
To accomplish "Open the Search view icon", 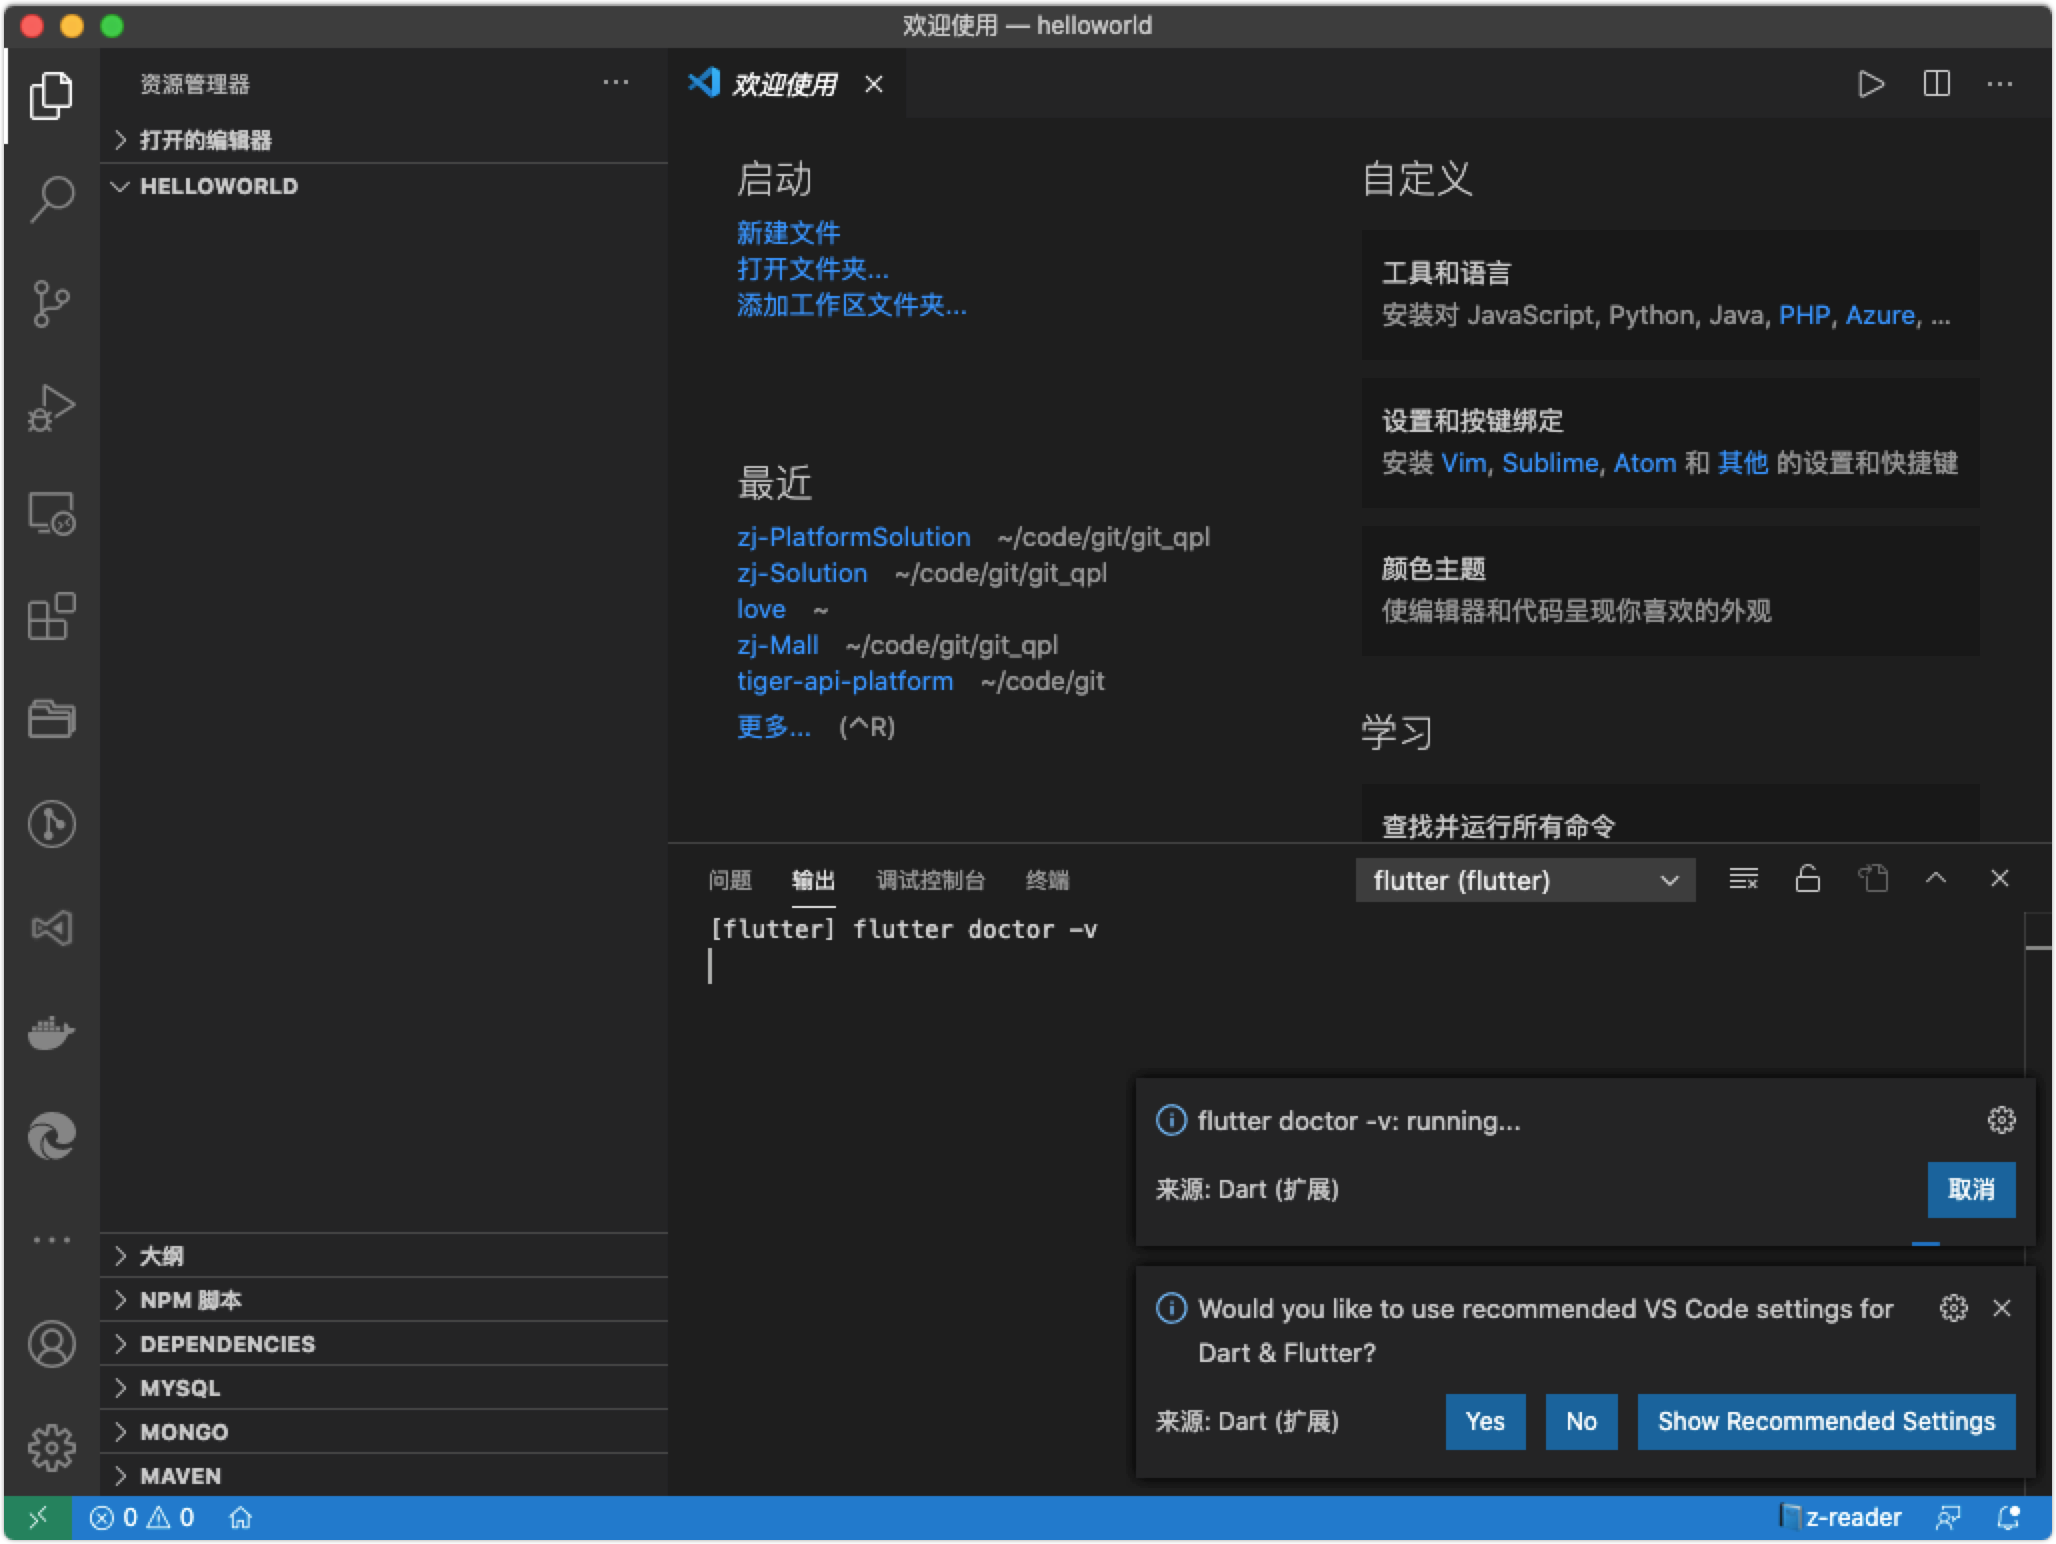I will coord(51,199).
